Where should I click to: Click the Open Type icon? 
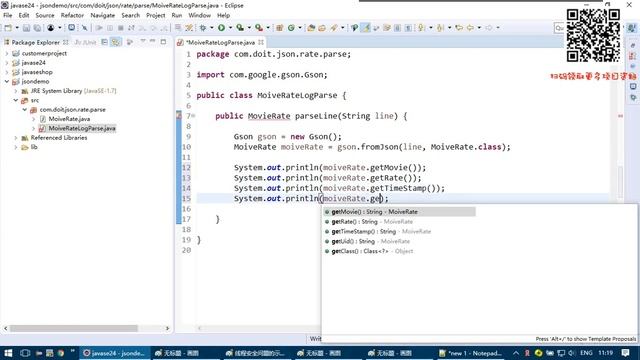click(311, 28)
